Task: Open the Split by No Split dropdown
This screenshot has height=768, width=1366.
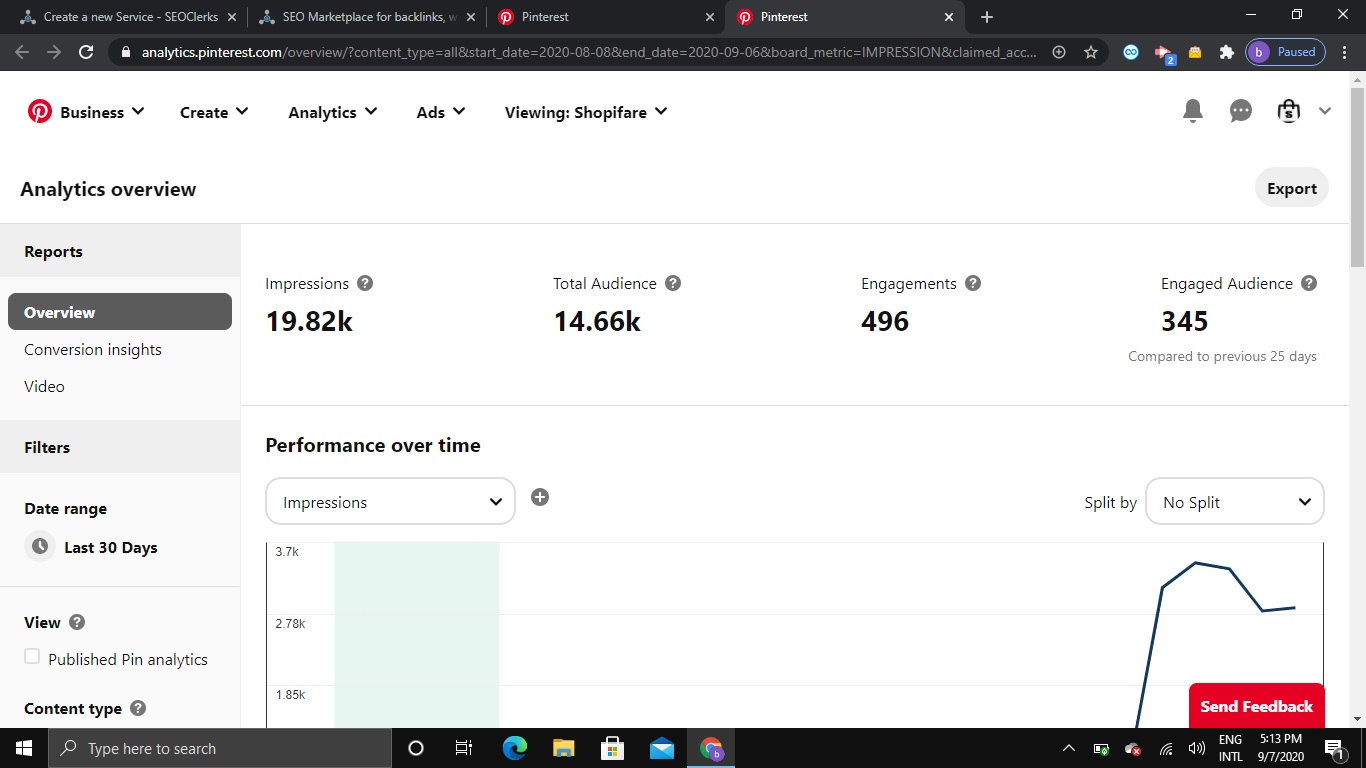Action: pyautogui.click(x=1235, y=501)
